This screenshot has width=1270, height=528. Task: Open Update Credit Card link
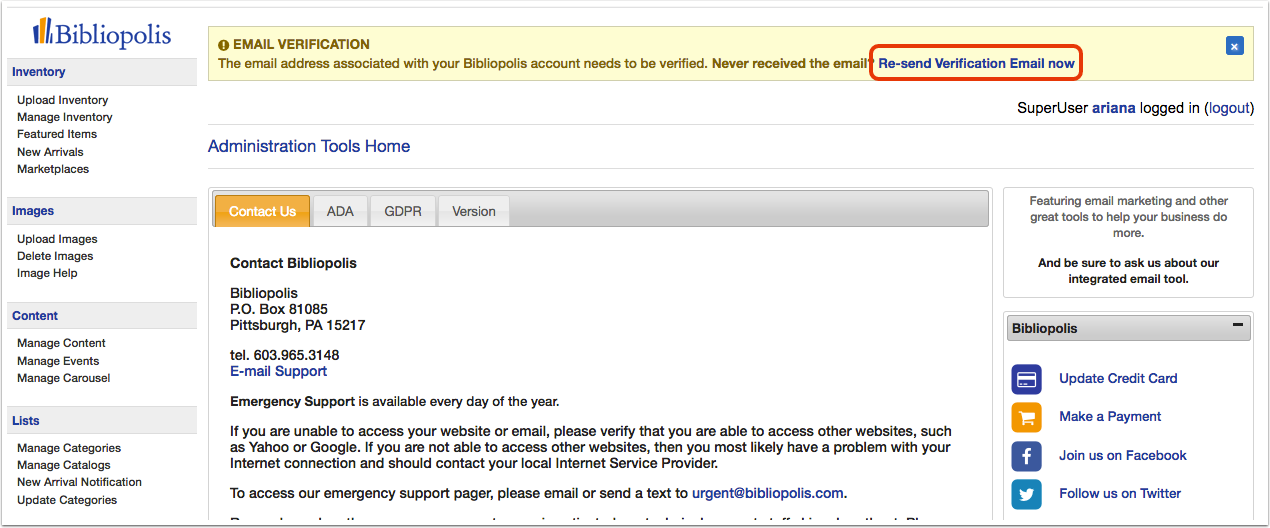pyautogui.click(x=1118, y=378)
